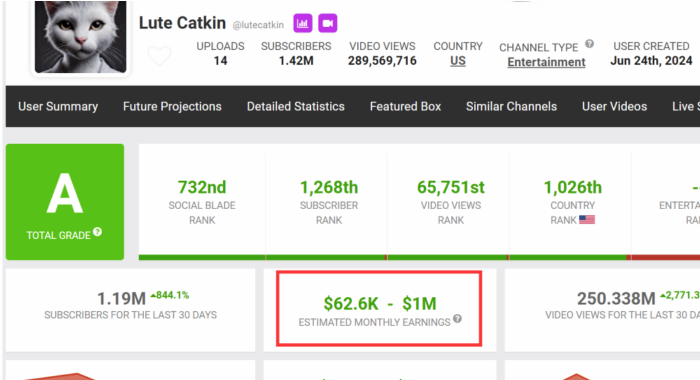700x380 pixels.
Task: Follow the US country link
Action: point(458,61)
